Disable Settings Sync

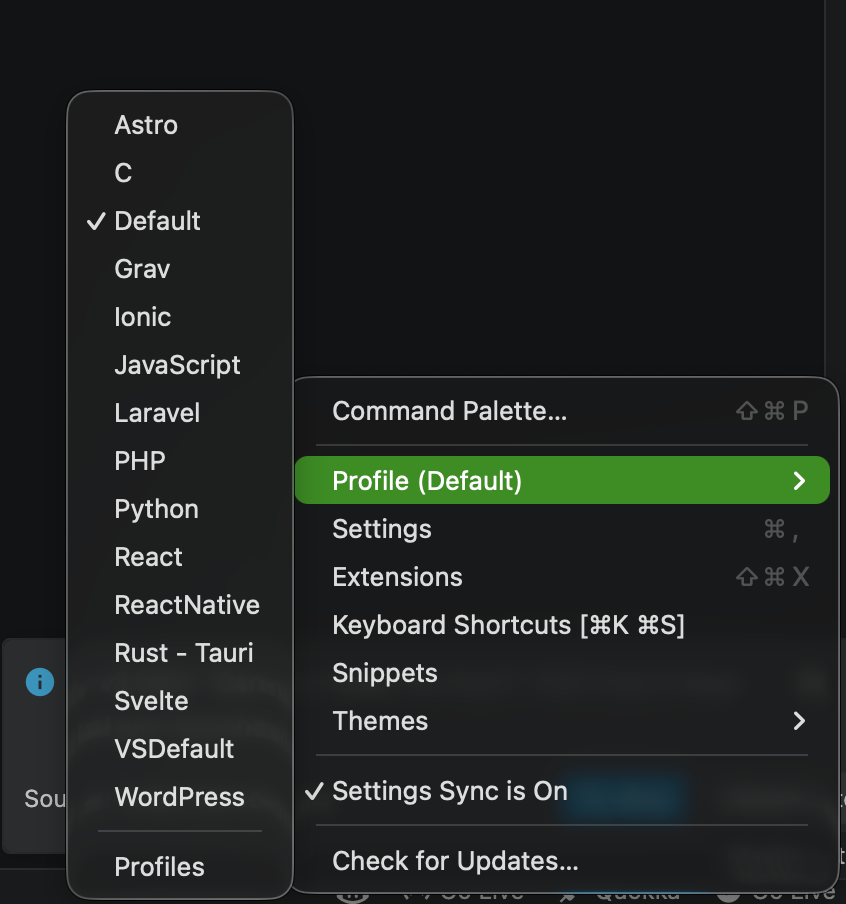449,791
